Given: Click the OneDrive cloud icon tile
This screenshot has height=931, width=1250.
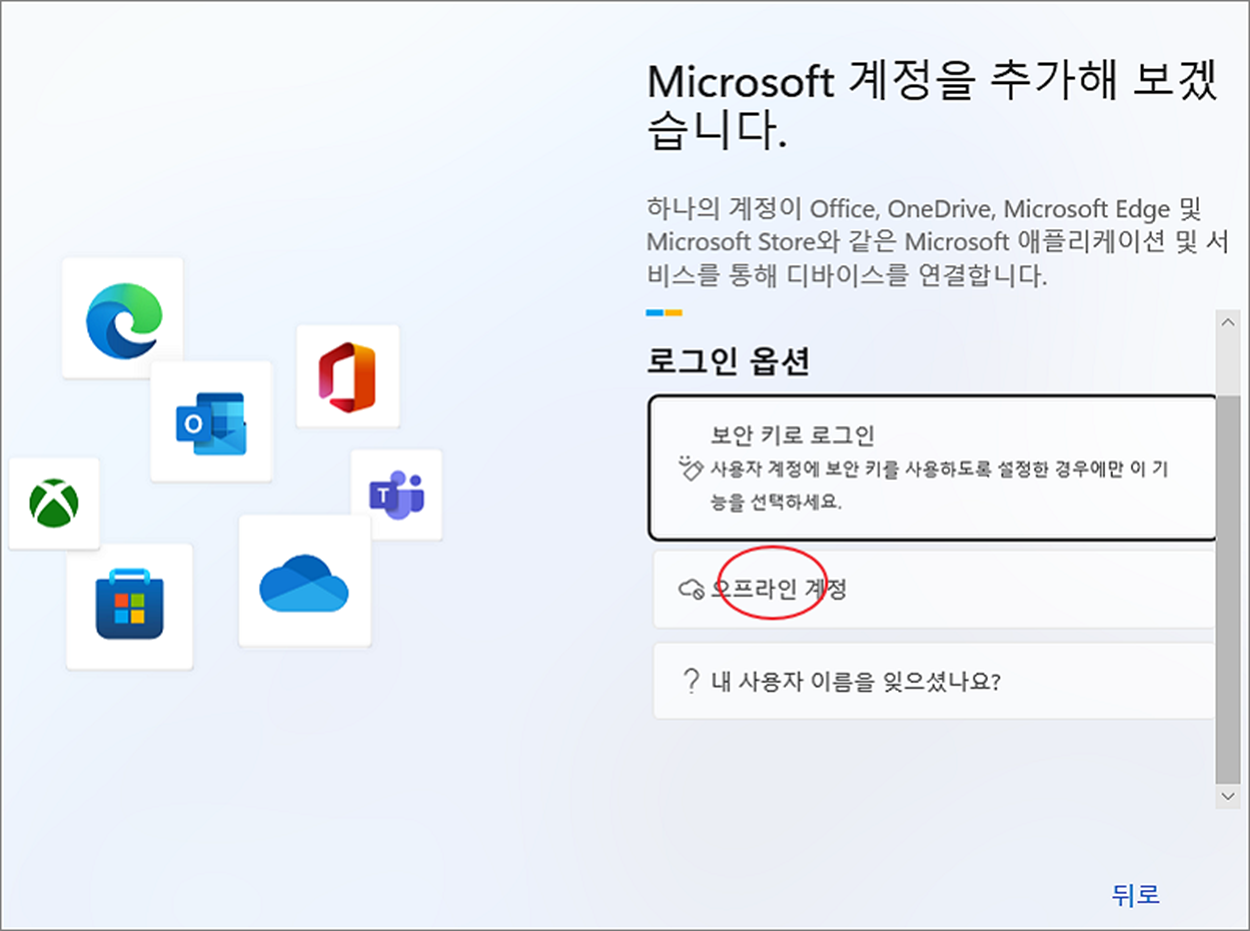Looking at the screenshot, I should click(x=304, y=581).
